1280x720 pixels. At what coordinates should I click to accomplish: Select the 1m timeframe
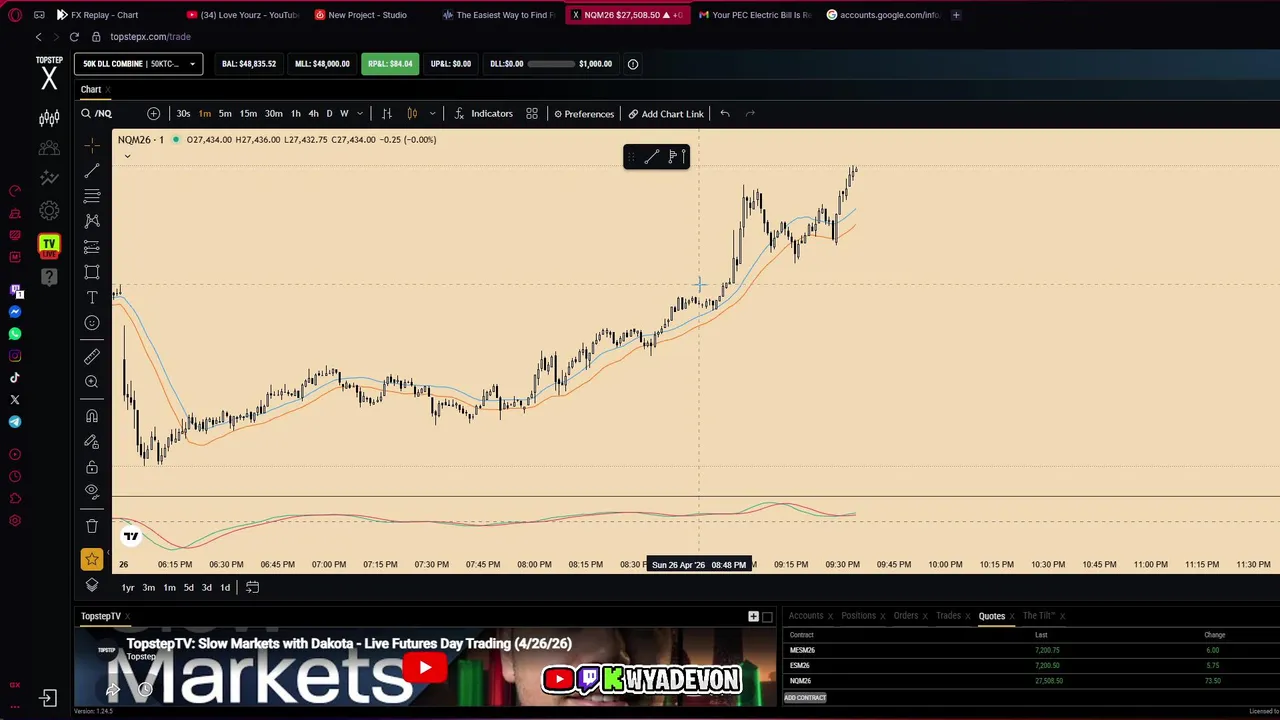tap(204, 114)
